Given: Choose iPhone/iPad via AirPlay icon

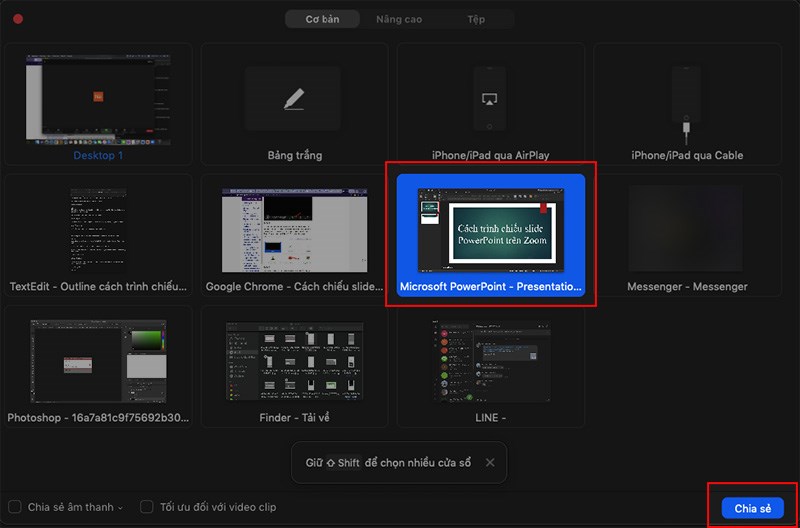Looking at the screenshot, I should coord(490,99).
